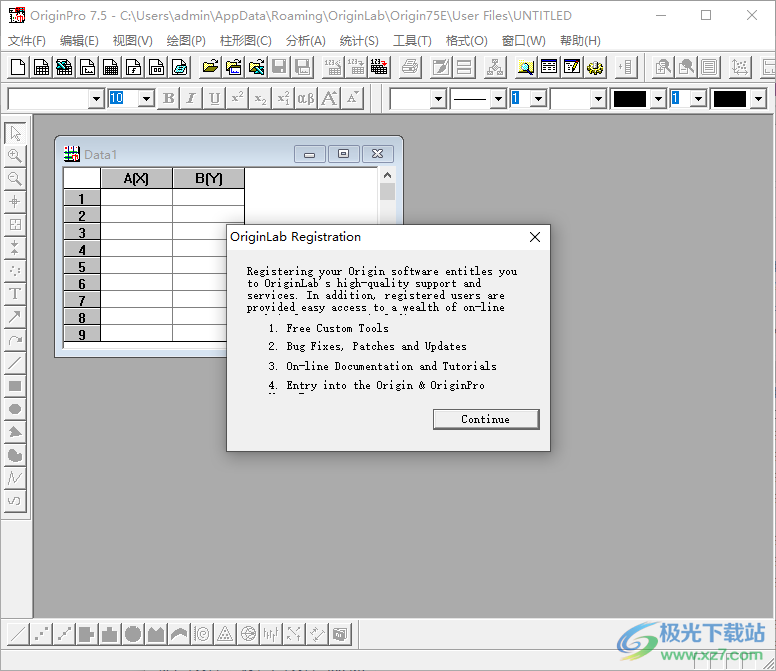Viewport: 776px width, 671px height.
Task: Click Increase Font size button
Action: coord(329,98)
